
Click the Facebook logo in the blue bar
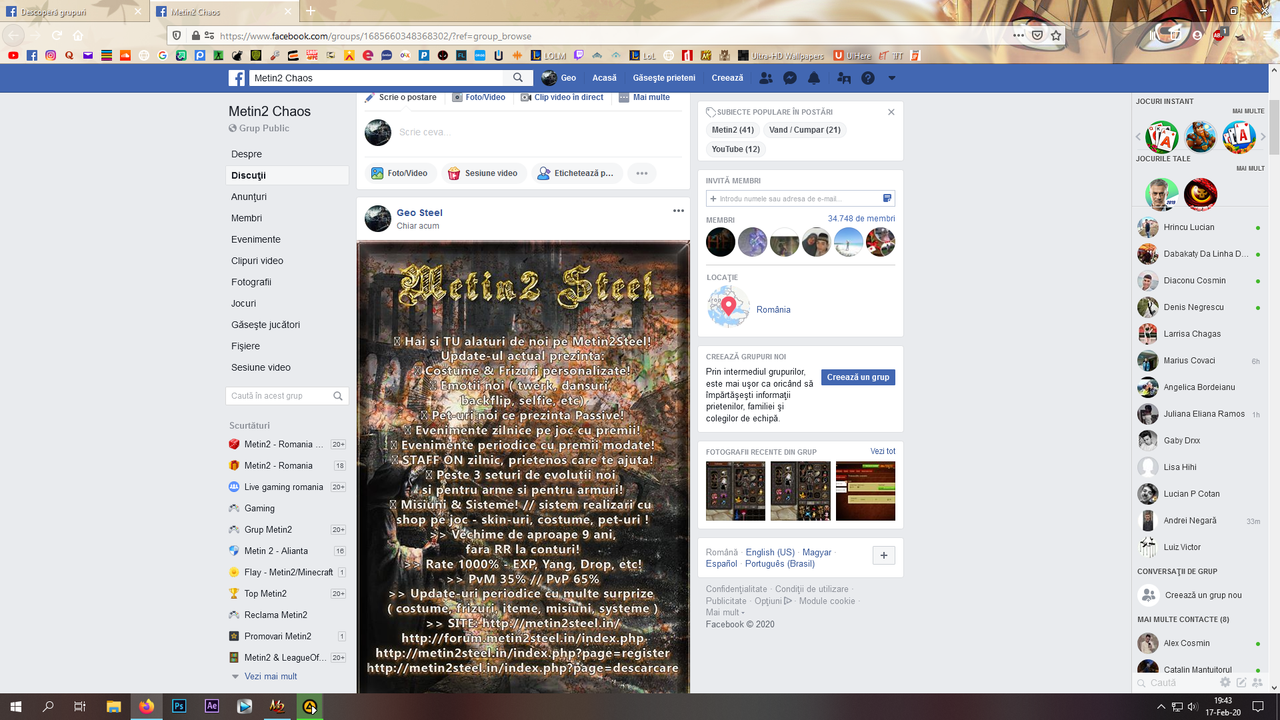(237, 78)
